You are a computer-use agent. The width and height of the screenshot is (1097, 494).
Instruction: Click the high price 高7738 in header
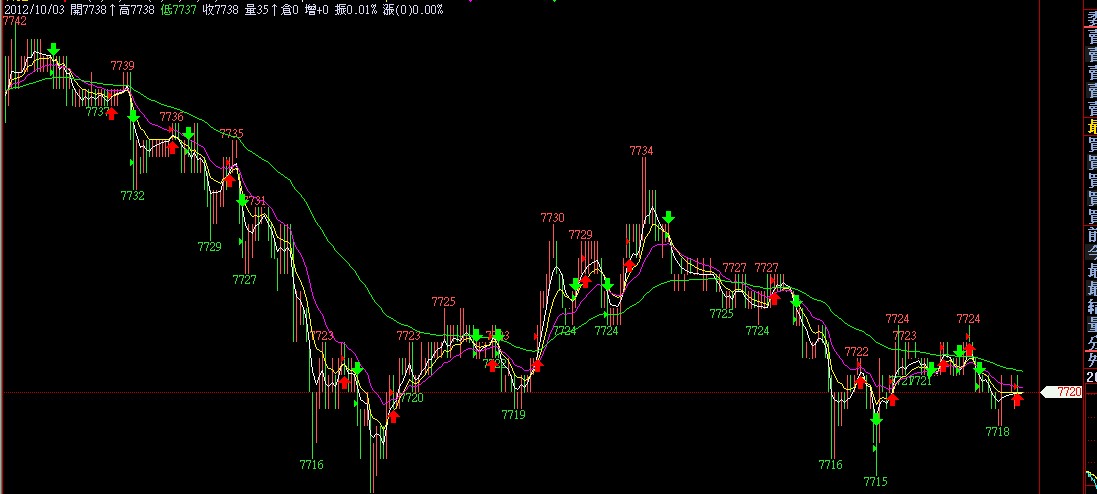point(136,10)
